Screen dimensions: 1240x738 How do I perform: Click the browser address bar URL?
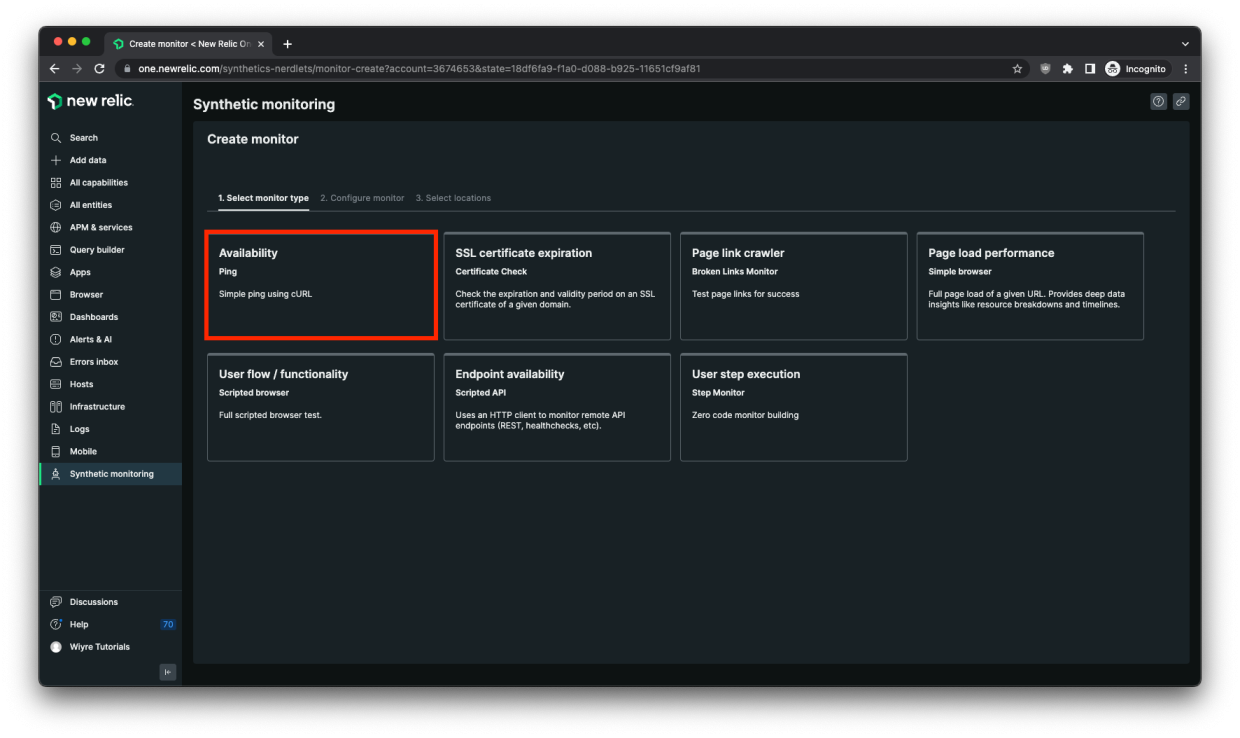500,69
